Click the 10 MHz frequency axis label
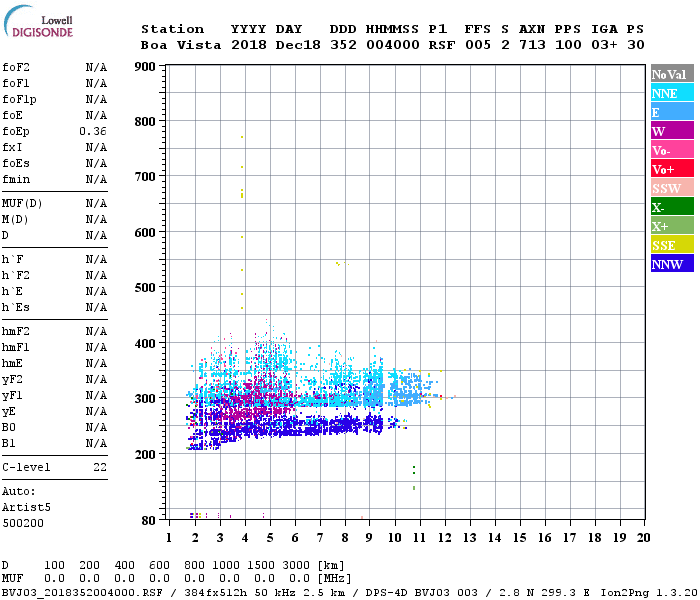This screenshot has height=600, width=700. click(x=395, y=538)
